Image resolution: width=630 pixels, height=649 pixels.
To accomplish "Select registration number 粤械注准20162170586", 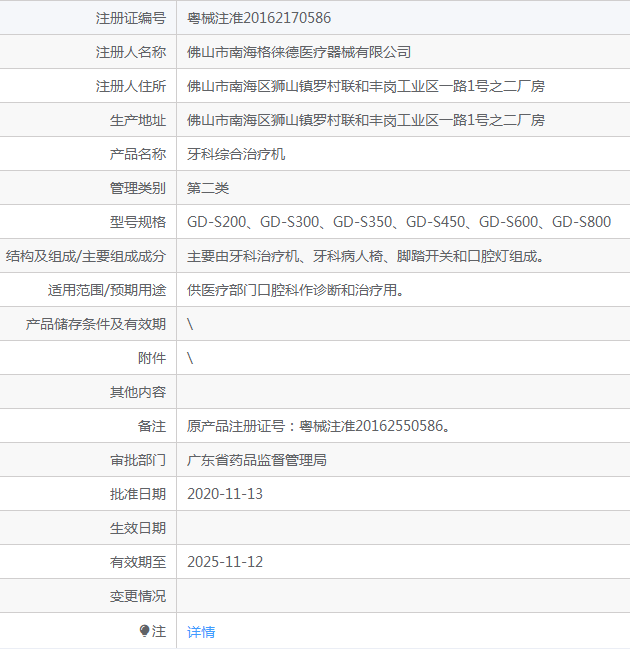I will click(x=259, y=18).
